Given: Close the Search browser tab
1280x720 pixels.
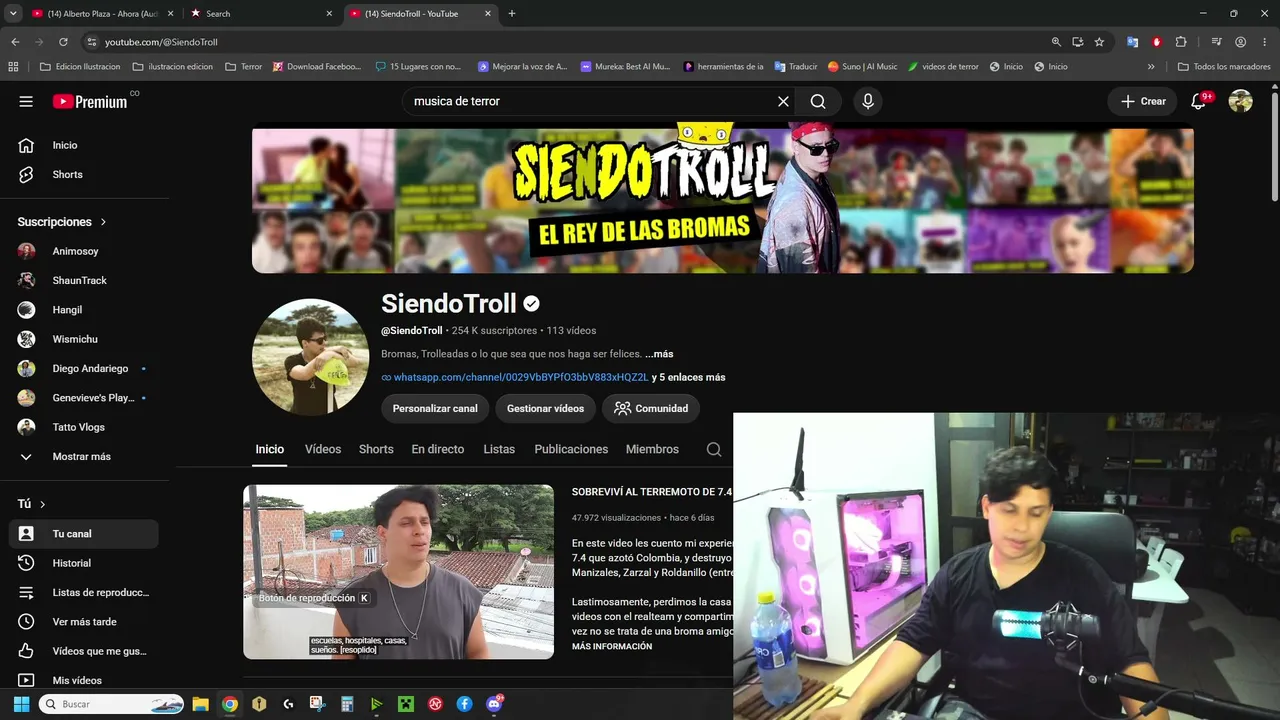Looking at the screenshot, I should (x=329, y=14).
